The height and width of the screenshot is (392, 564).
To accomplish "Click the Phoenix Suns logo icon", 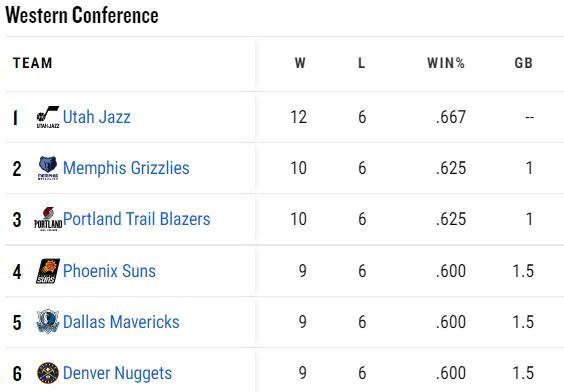I will [x=48, y=271].
